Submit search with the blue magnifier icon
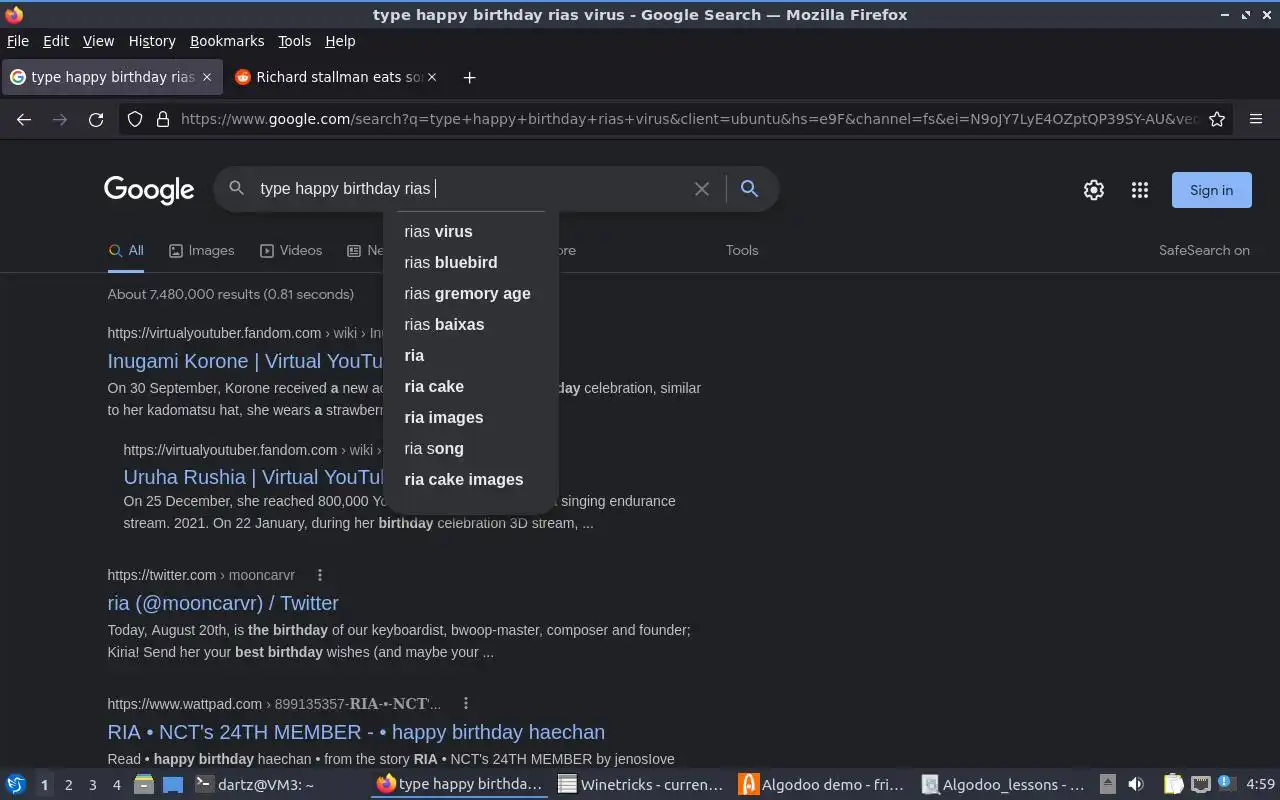This screenshot has width=1280, height=800. click(749, 188)
